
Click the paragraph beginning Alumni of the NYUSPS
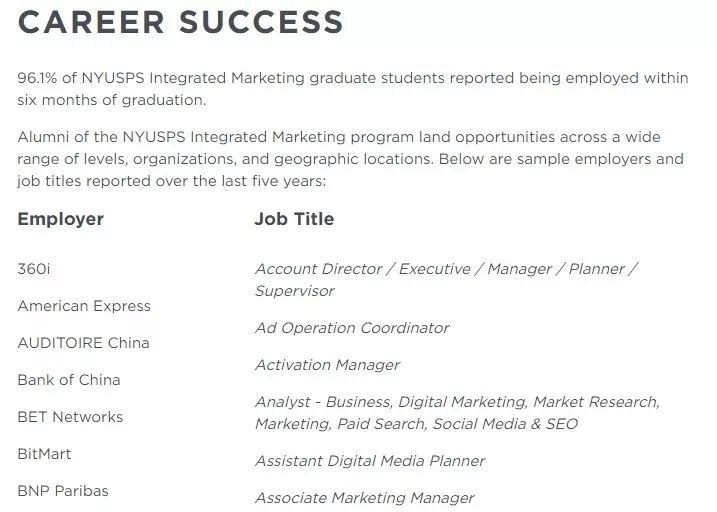pyautogui.click(x=351, y=159)
